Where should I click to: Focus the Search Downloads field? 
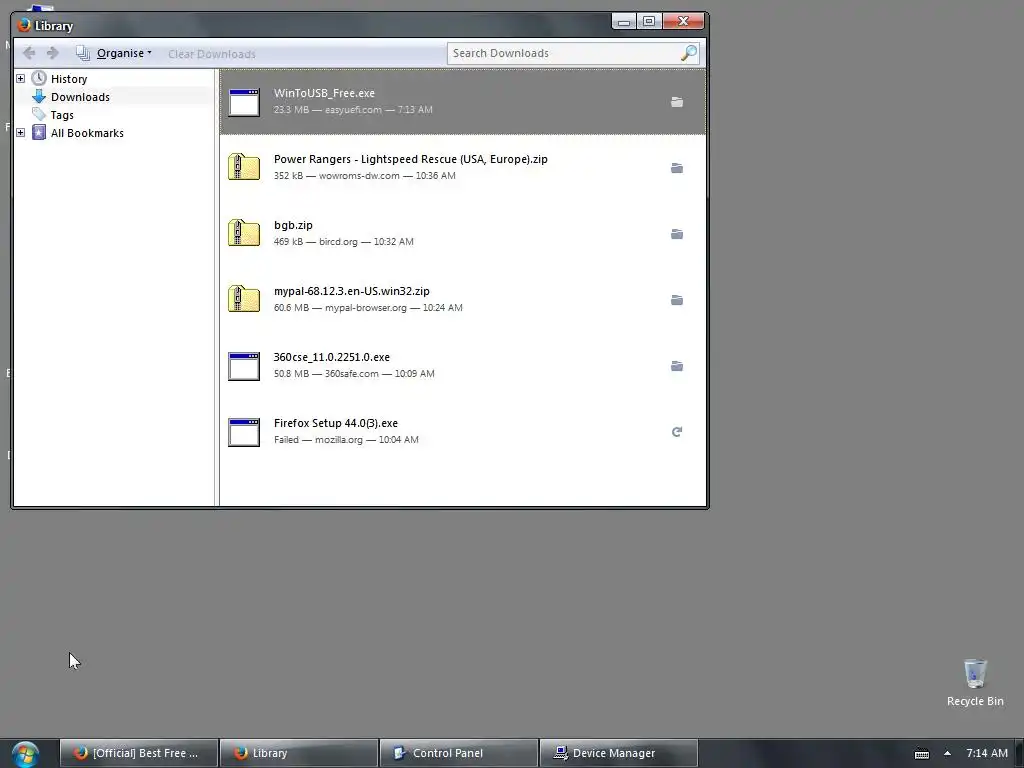(x=564, y=54)
